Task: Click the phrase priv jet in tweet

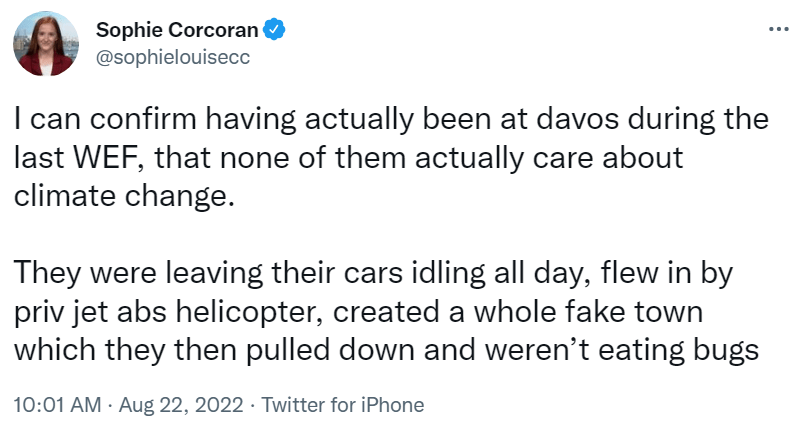Action: tap(68, 311)
